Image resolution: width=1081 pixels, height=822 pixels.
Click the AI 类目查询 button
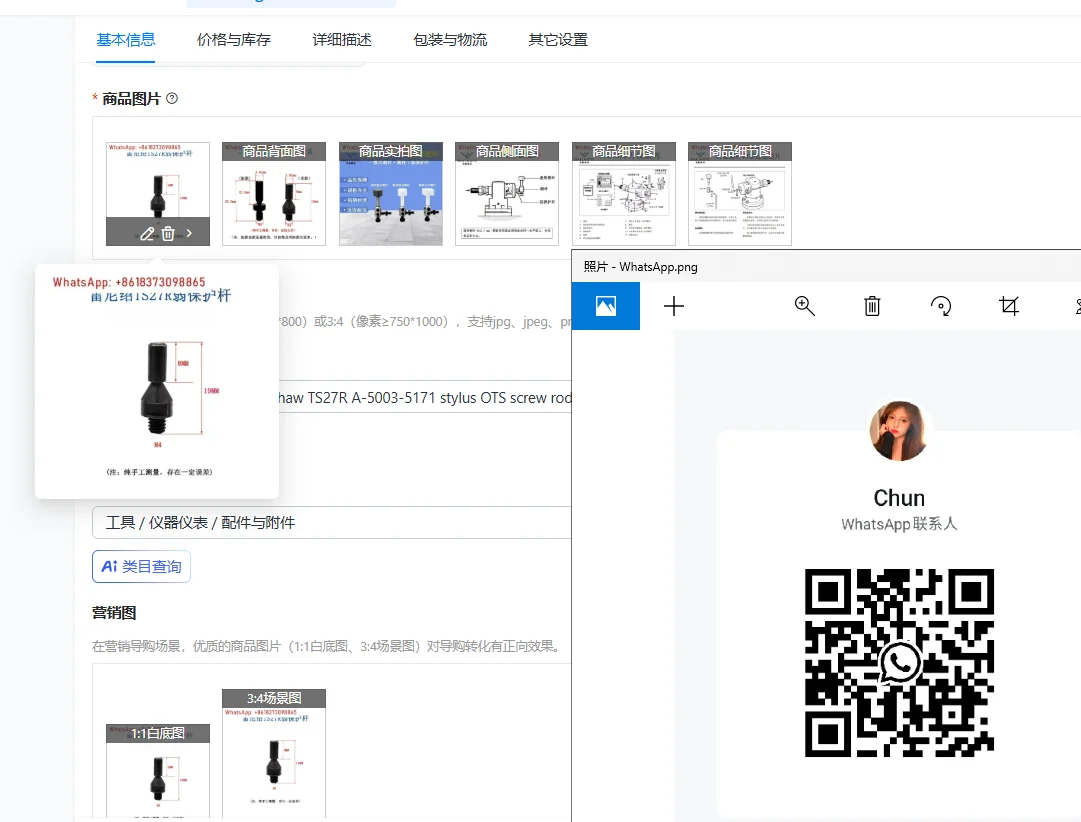pos(141,567)
